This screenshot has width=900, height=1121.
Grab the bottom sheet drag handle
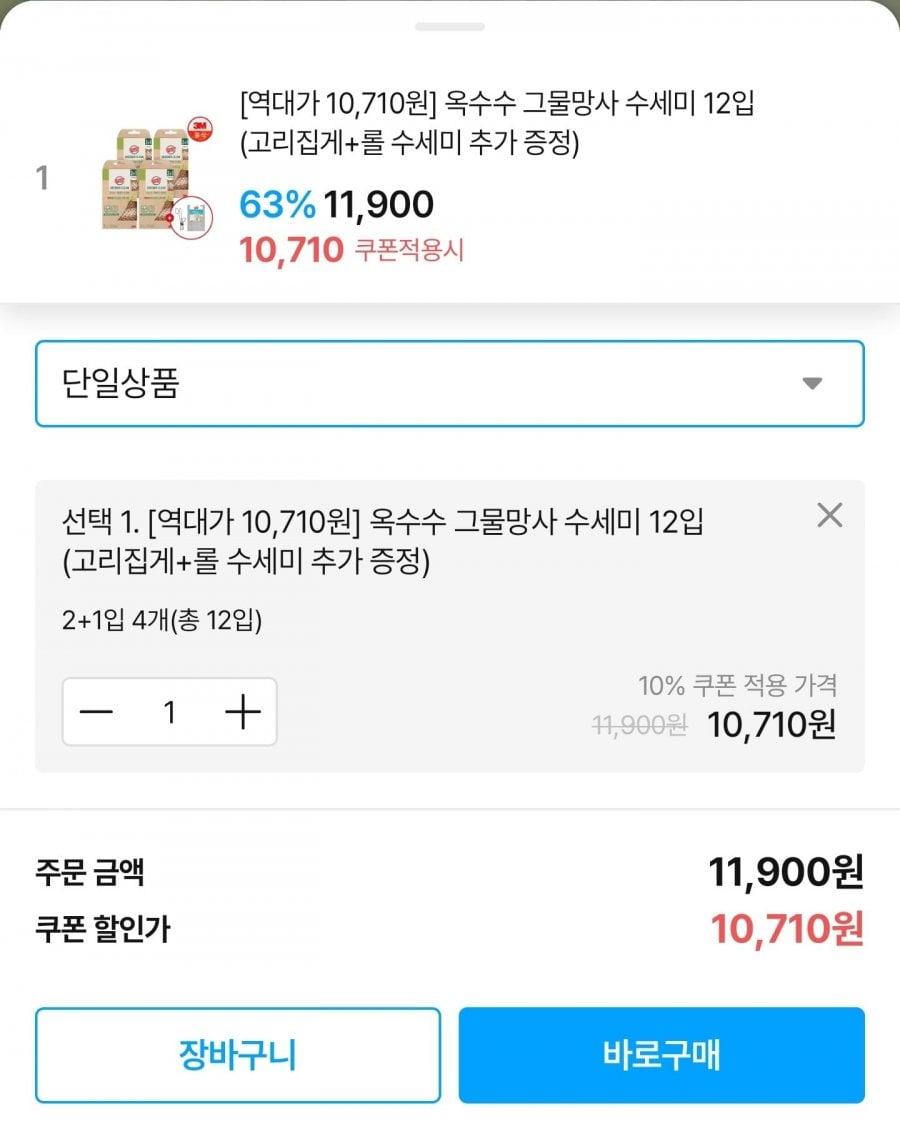[x=450, y=26]
